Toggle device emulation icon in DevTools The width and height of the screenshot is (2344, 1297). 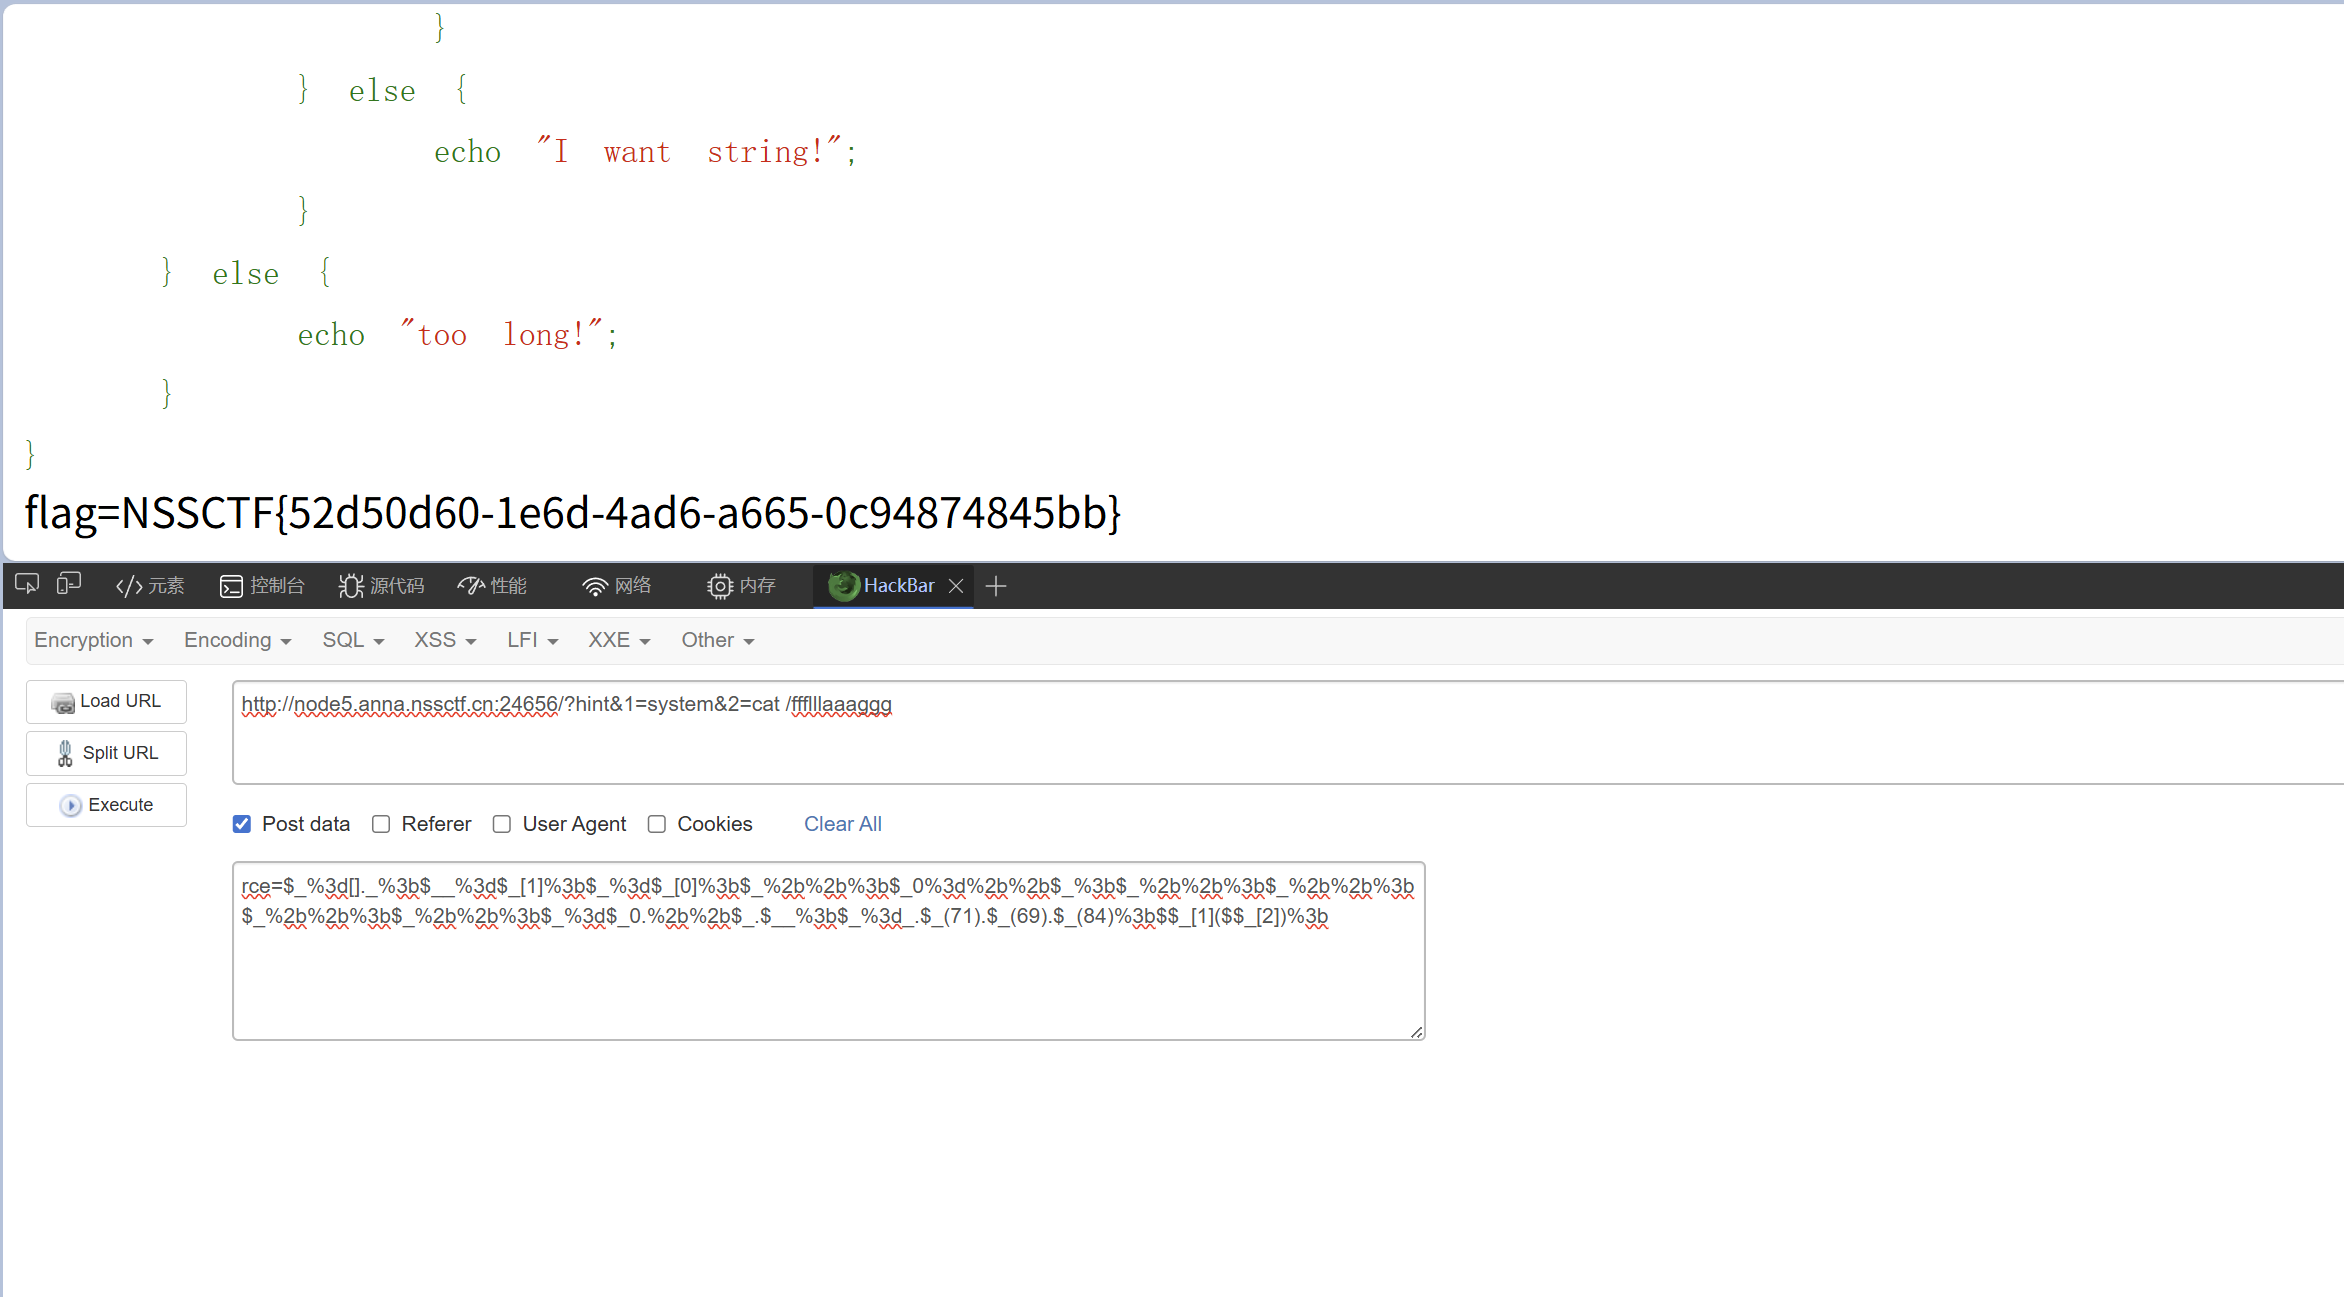click(69, 584)
